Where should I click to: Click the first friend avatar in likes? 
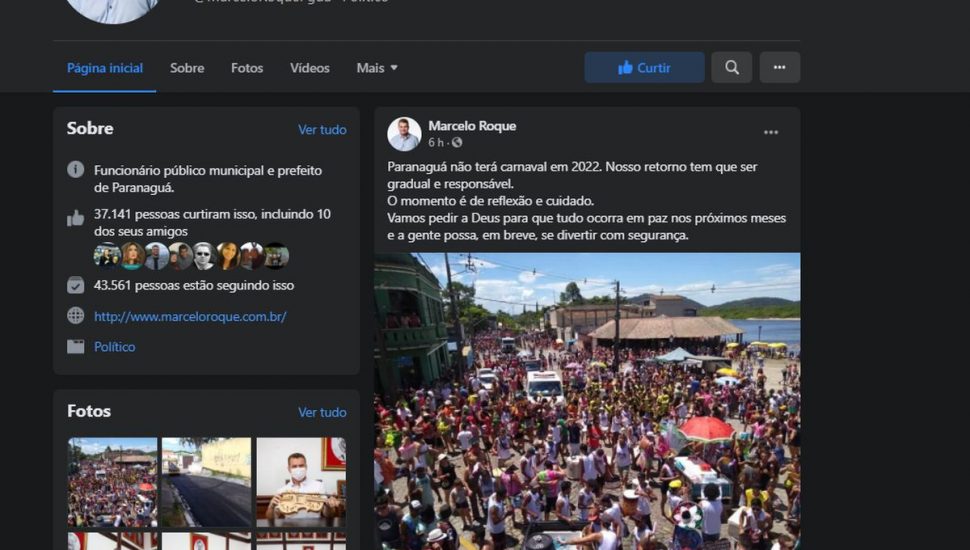[106, 256]
